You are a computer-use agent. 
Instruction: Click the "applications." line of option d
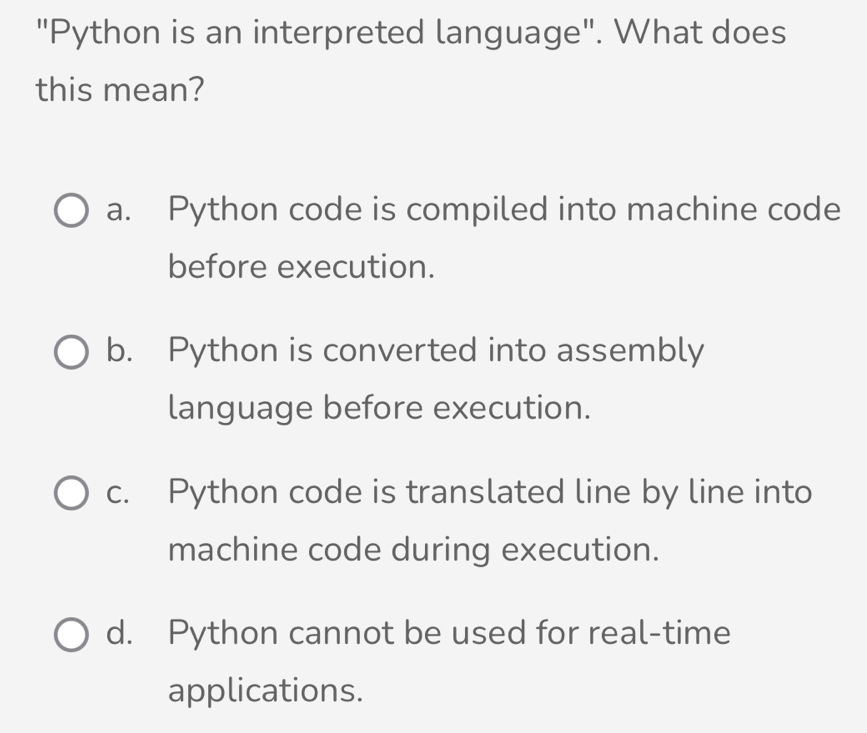[x=266, y=690]
